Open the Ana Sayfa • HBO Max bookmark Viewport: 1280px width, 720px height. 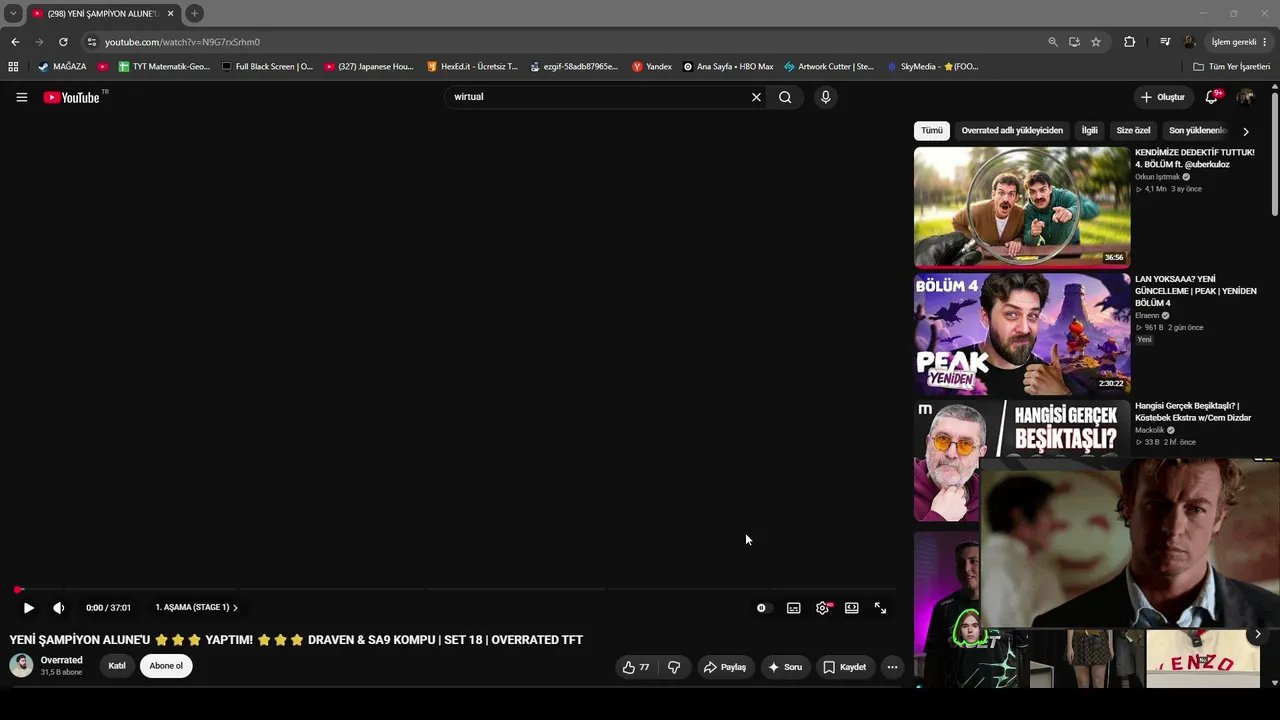point(728,67)
